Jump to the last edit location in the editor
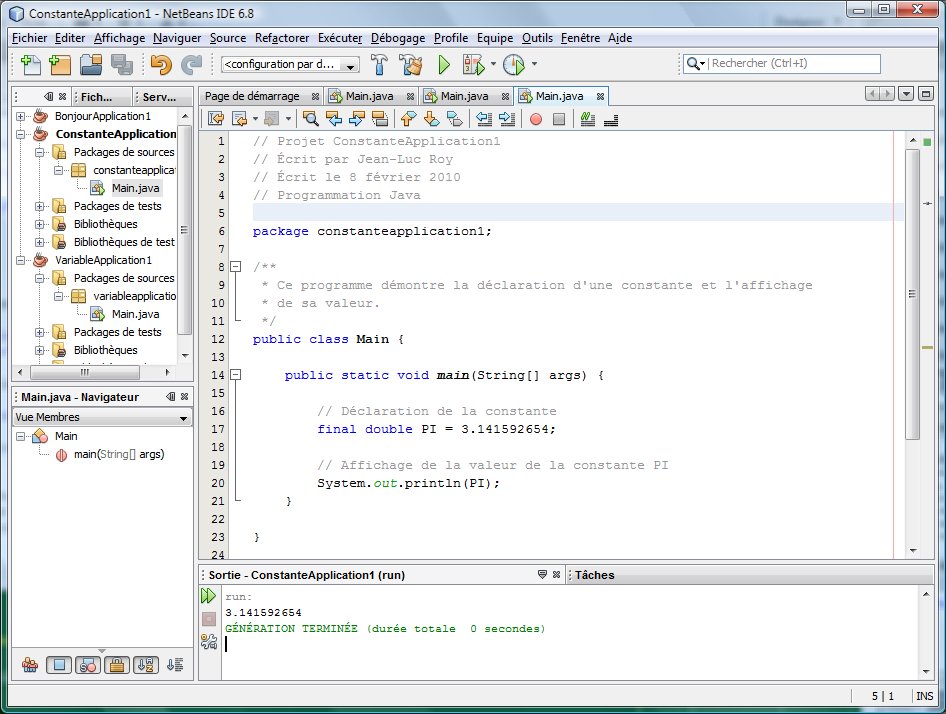The image size is (946, 714). point(215,119)
